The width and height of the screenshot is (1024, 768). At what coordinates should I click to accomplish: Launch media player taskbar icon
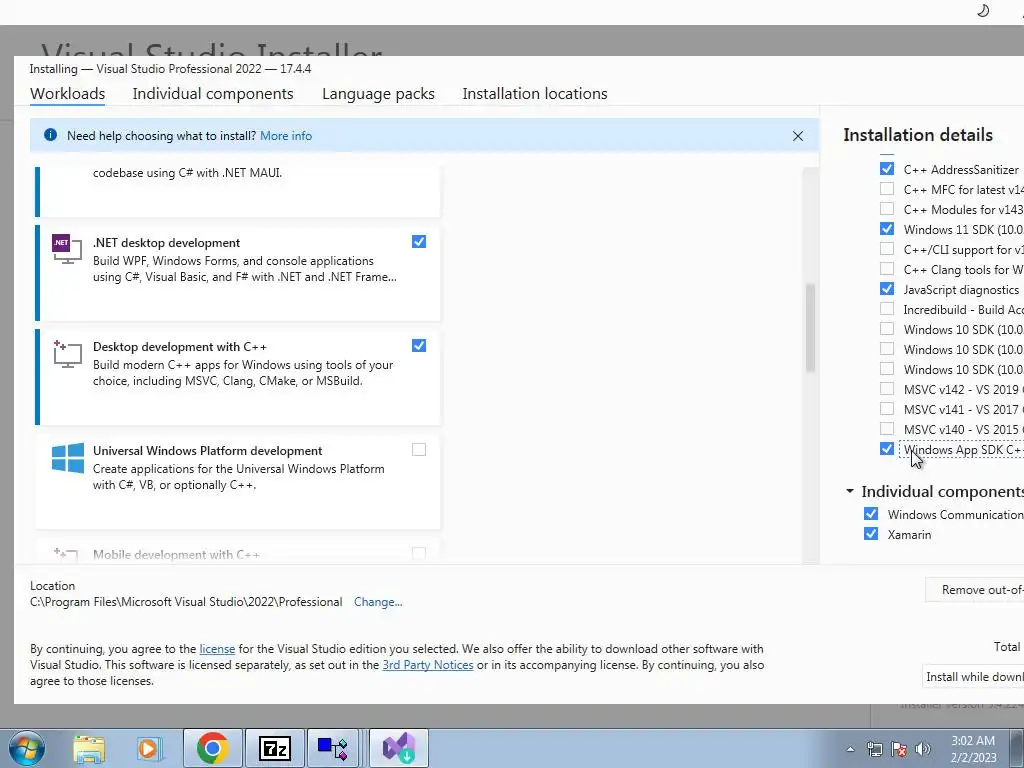[x=149, y=749]
